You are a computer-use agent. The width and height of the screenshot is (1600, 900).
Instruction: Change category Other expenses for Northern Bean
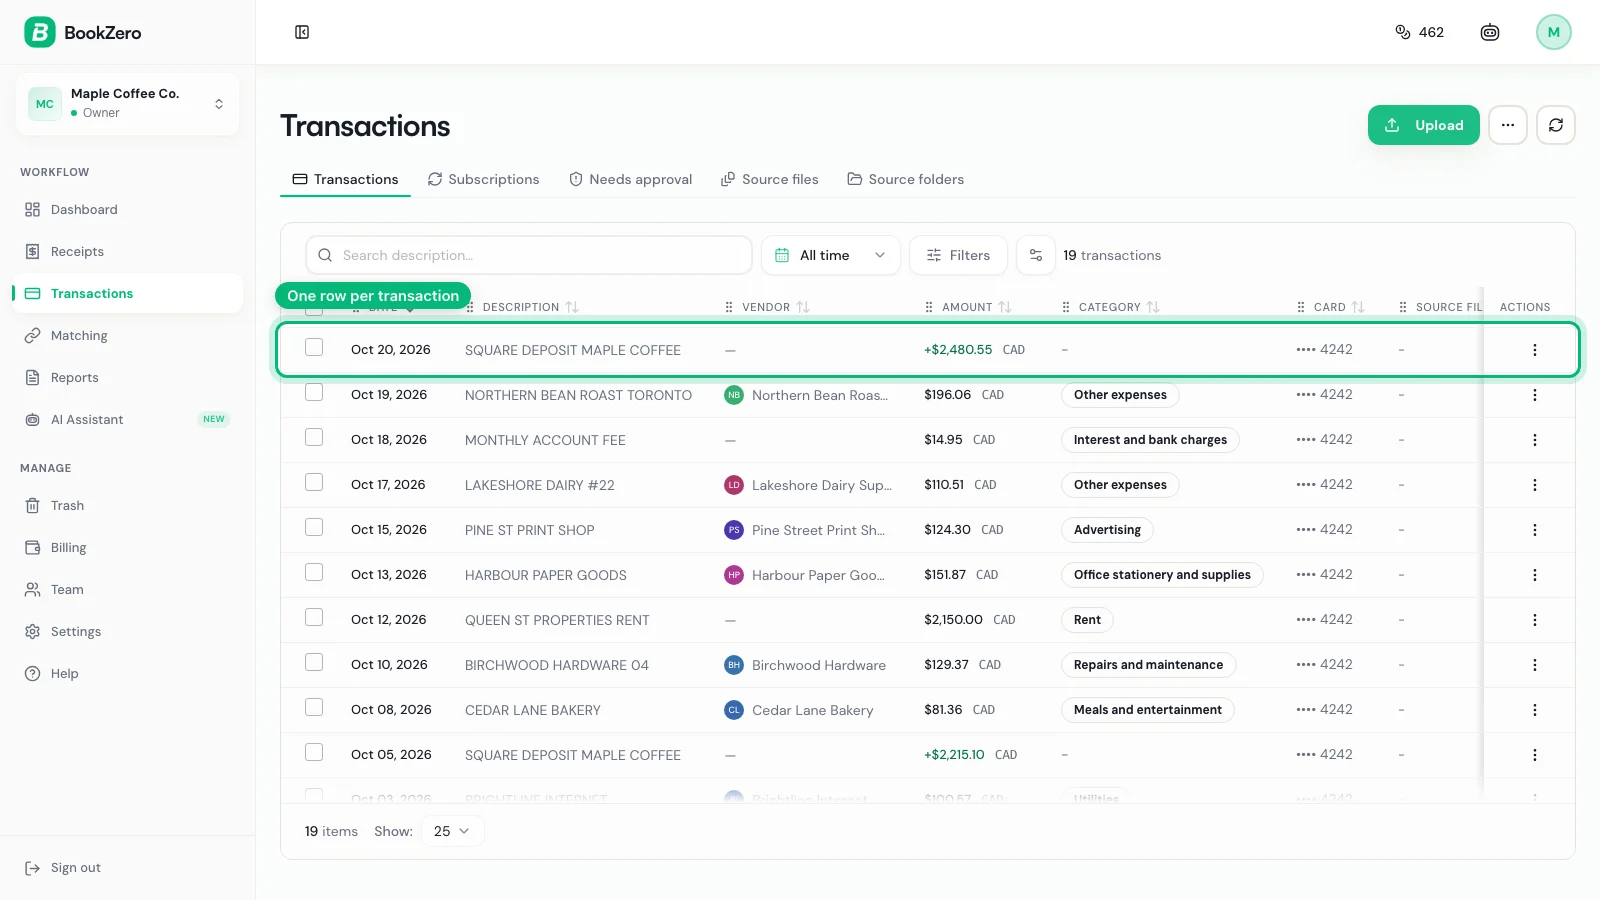[1120, 395]
